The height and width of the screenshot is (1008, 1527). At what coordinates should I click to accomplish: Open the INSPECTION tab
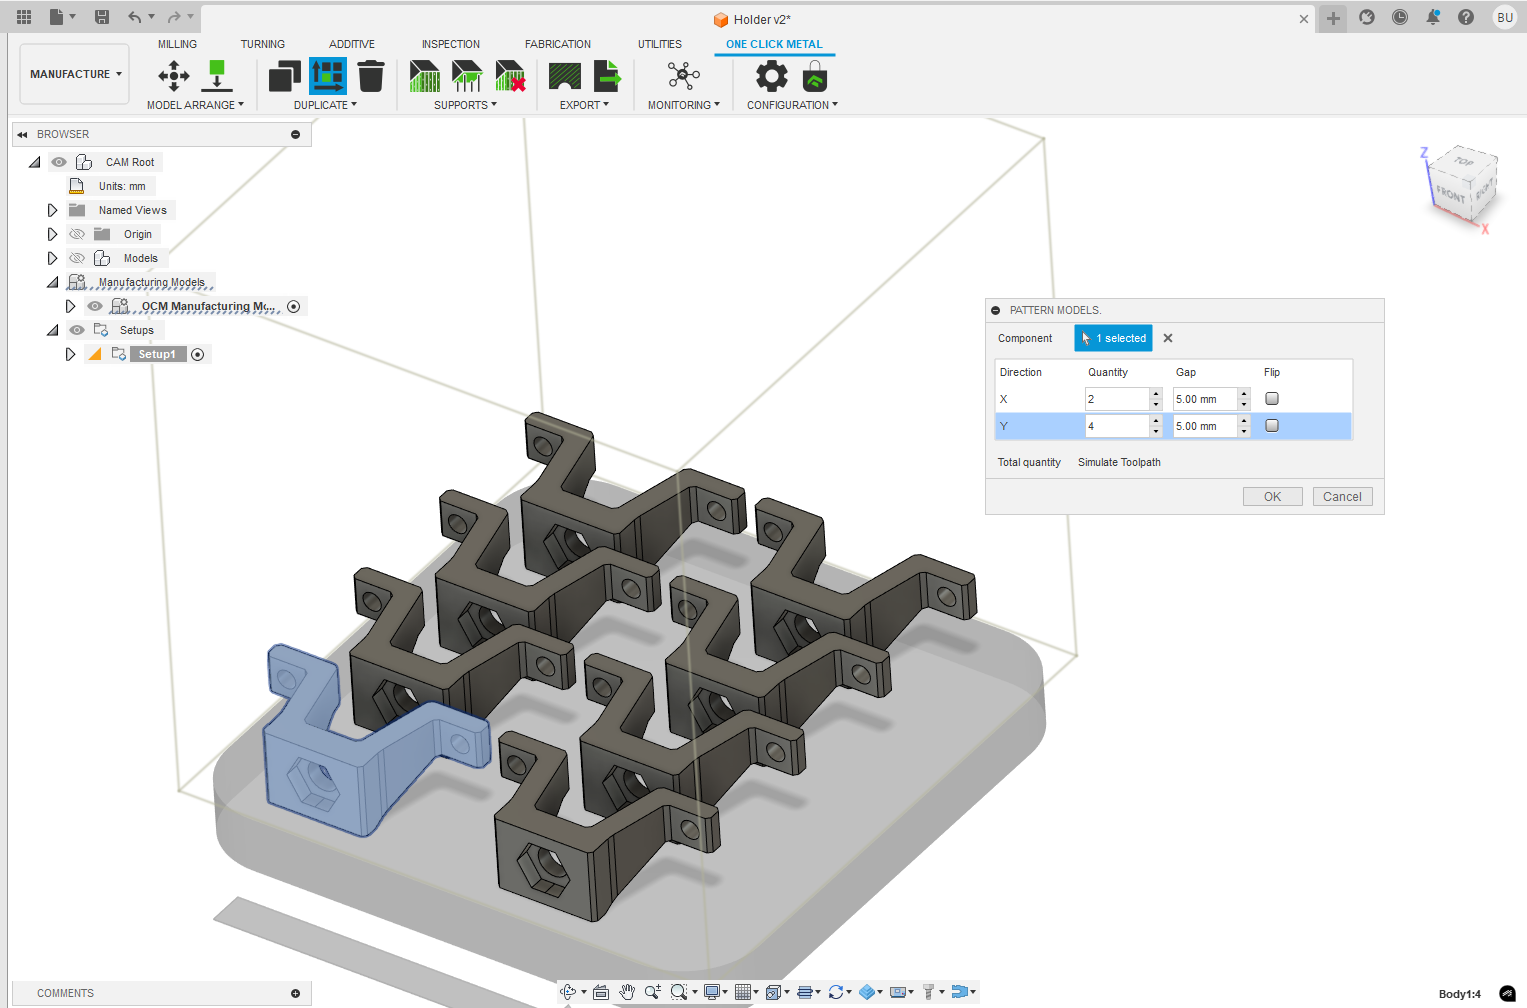[450, 44]
